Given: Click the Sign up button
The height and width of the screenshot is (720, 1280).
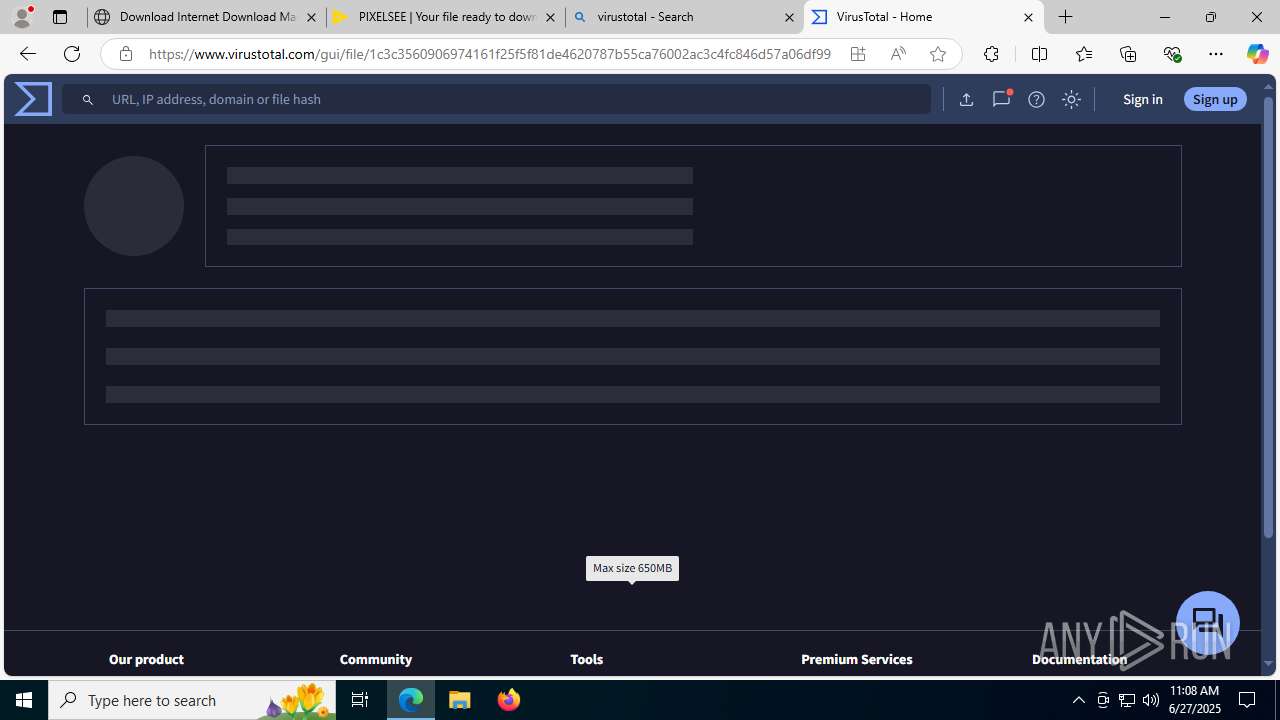Looking at the screenshot, I should click(1215, 99).
